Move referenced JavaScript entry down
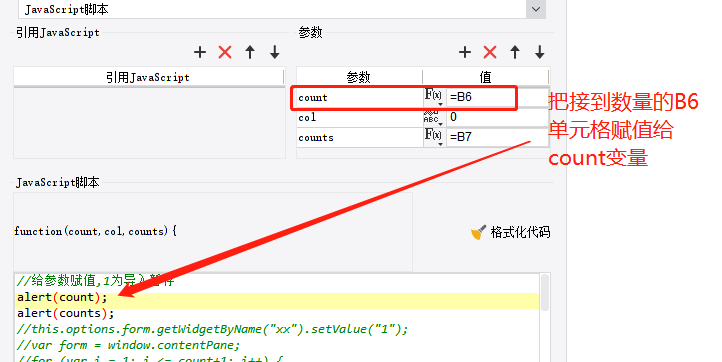 [x=274, y=52]
